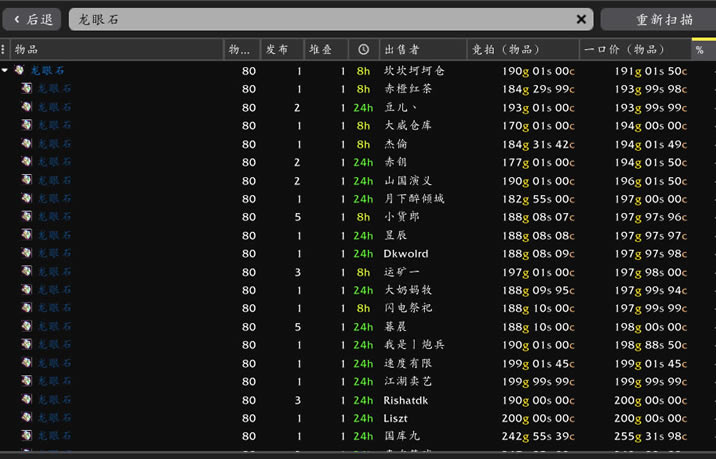Screen dimensions: 716x459
Task: Sort by 堆叠 column header
Action: (x=325, y=49)
